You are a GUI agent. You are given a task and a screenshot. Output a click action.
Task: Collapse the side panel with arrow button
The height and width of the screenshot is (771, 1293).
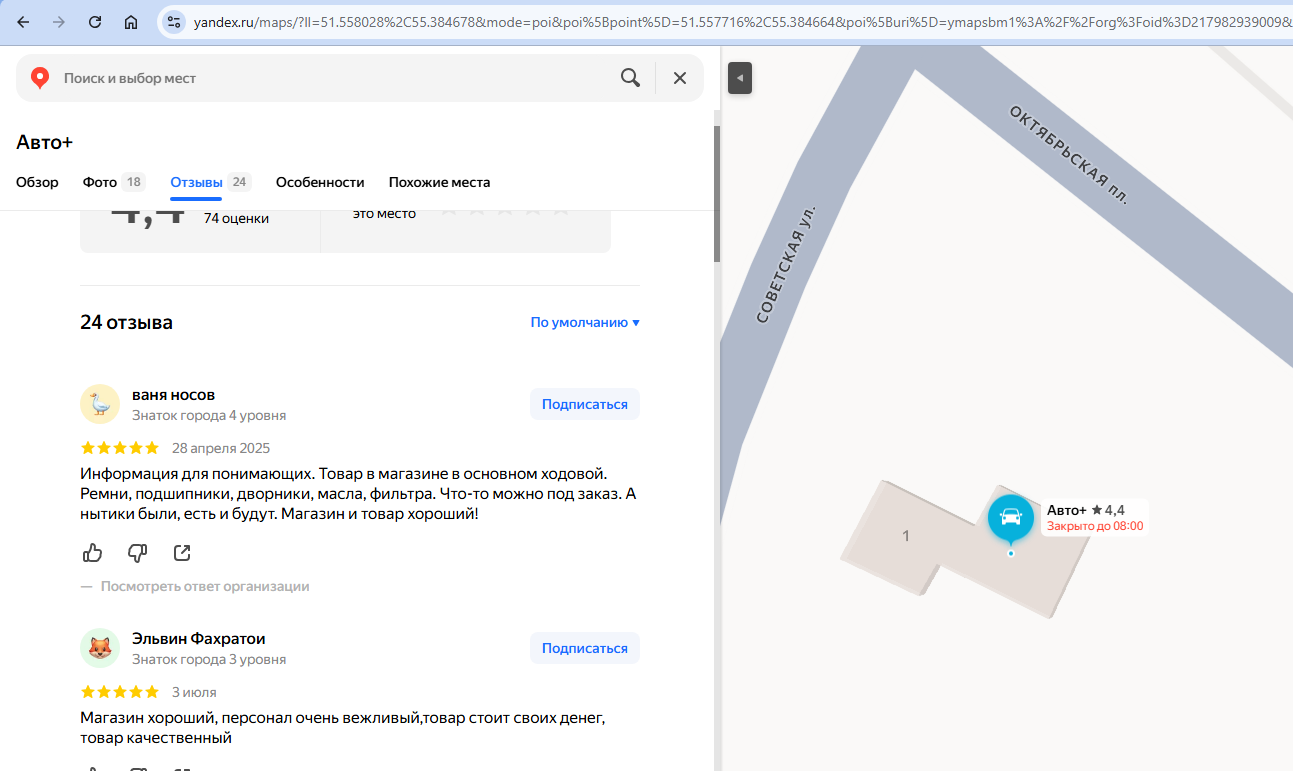click(740, 78)
